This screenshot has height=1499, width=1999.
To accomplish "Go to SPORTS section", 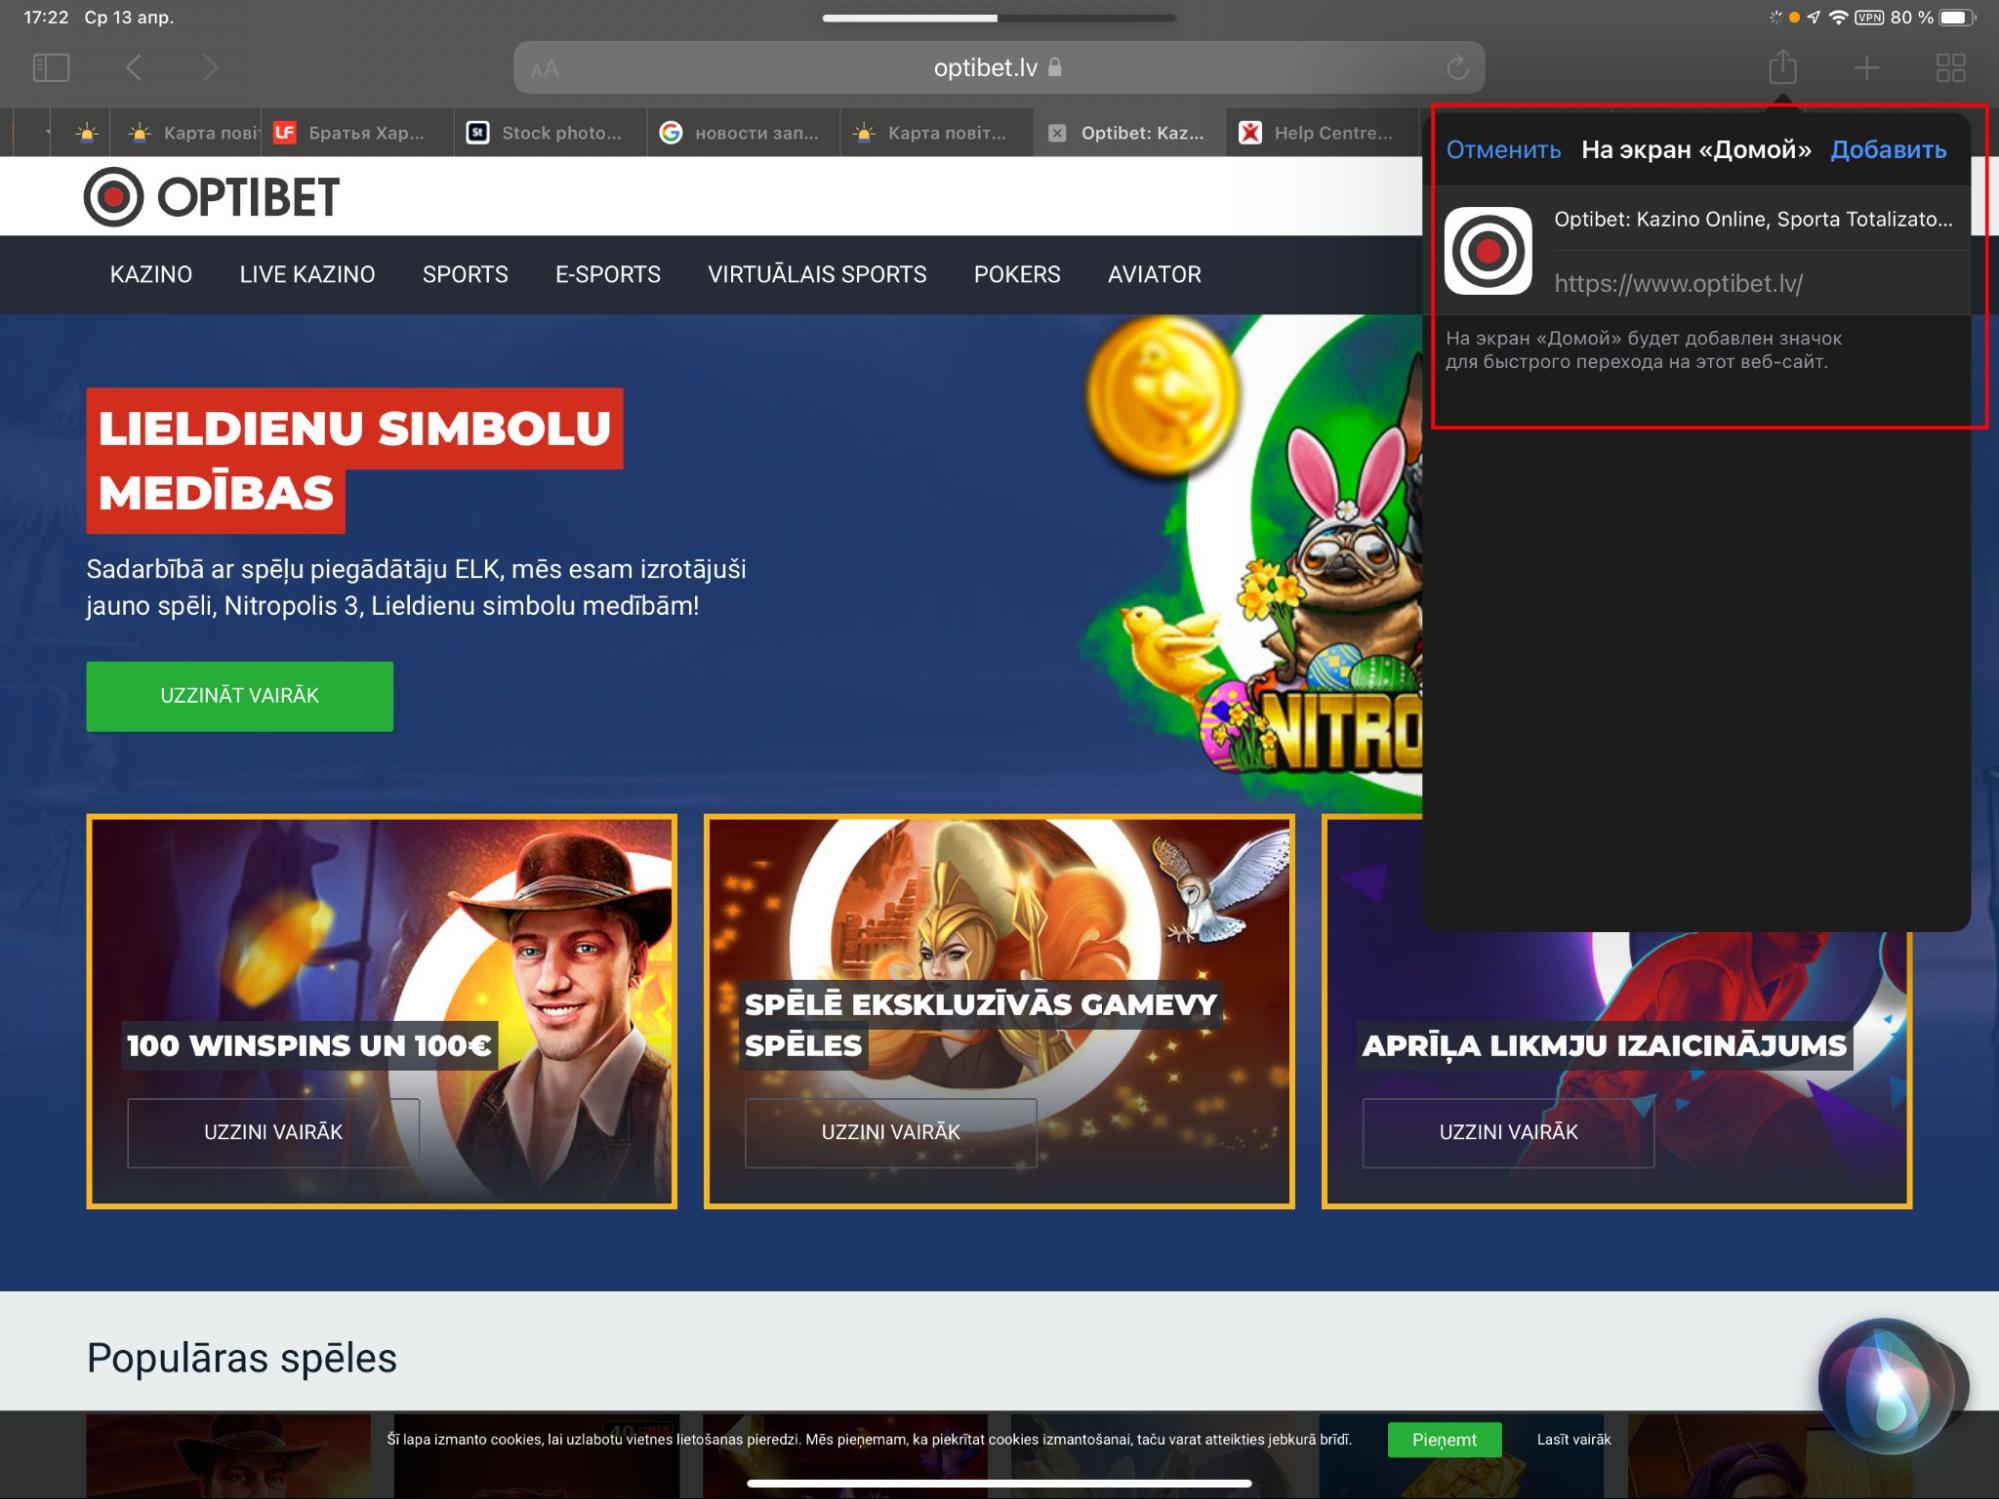I will point(465,274).
